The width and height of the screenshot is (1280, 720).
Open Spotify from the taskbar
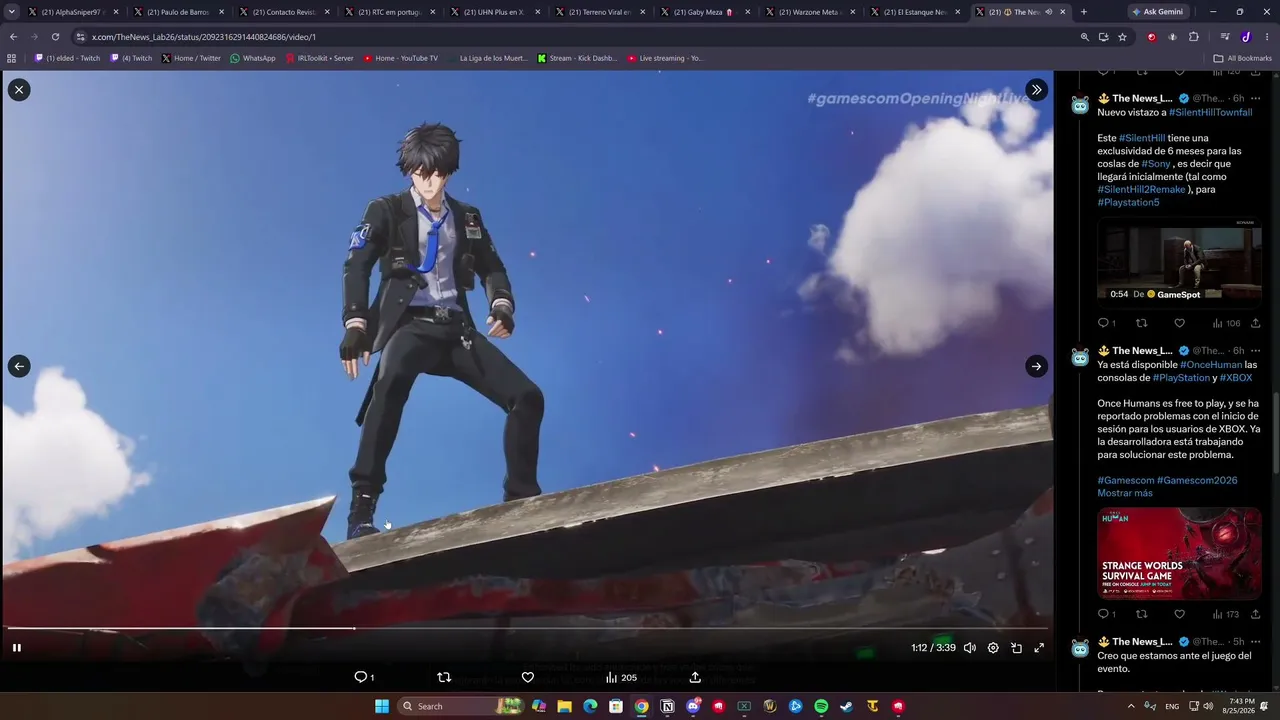coord(821,706)
